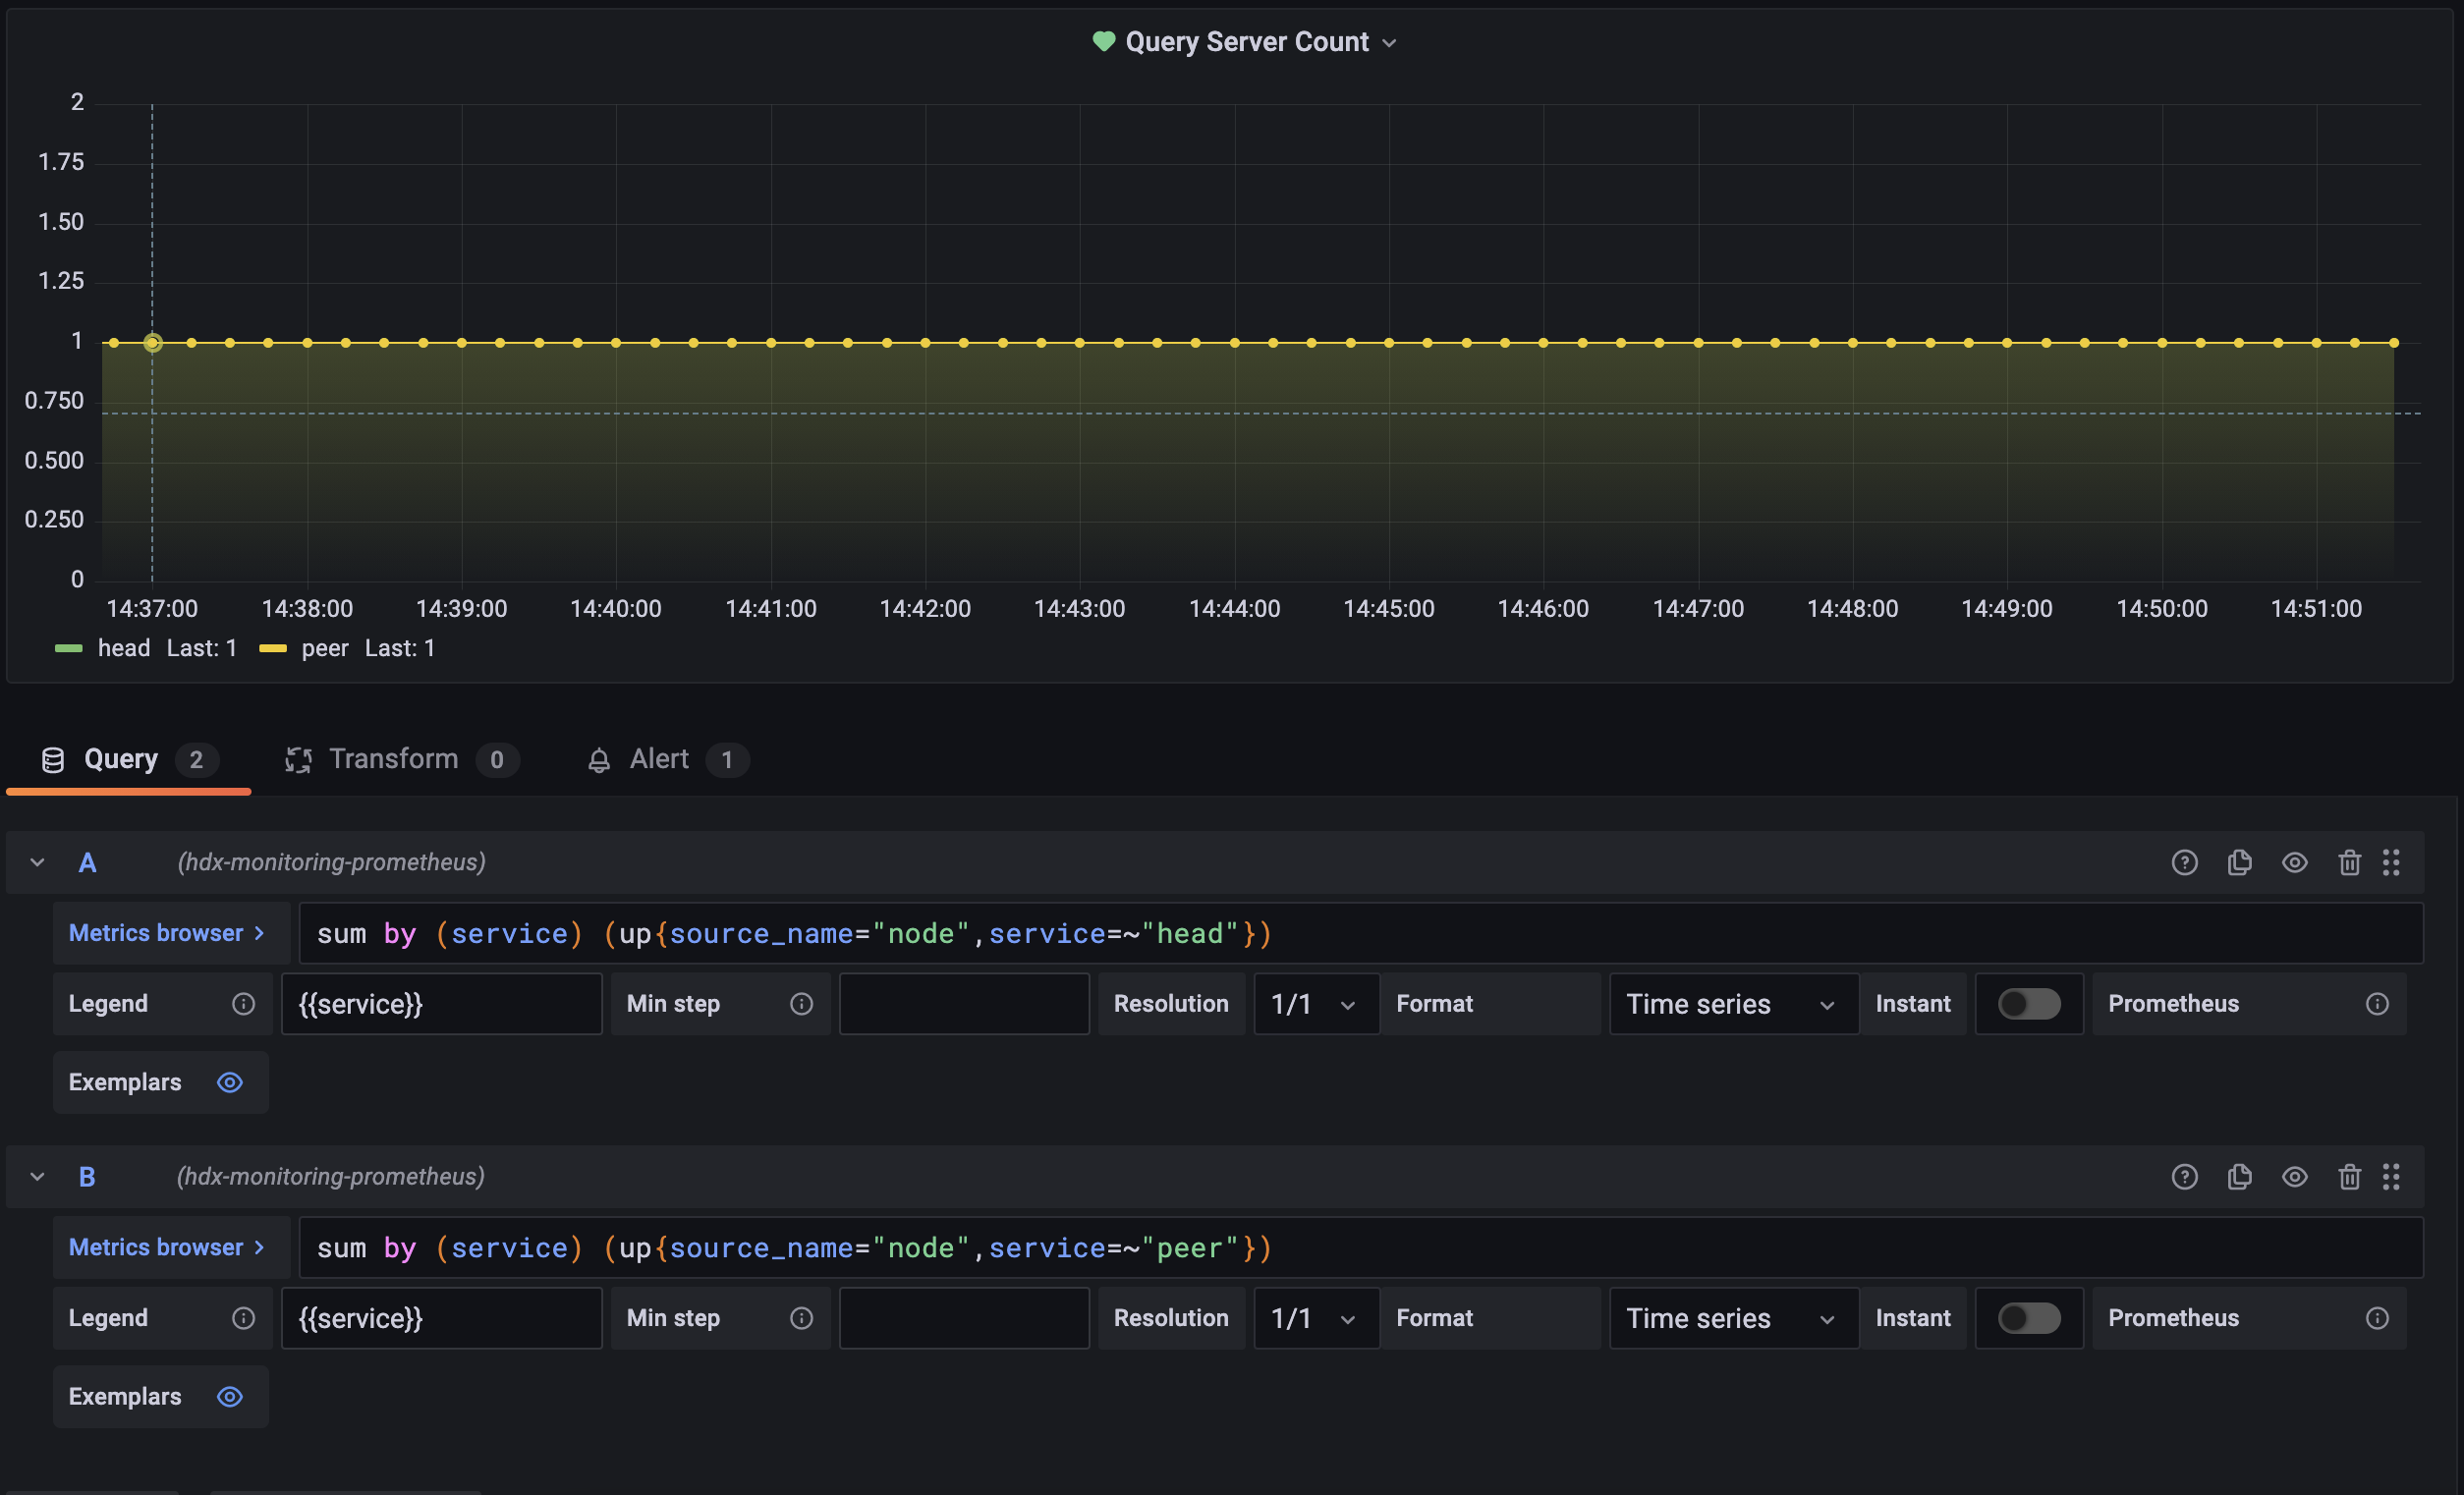This screenshot has height=1495, width=2464.
Task: Open Metrics browser for query A
Action: click(167, 933)
